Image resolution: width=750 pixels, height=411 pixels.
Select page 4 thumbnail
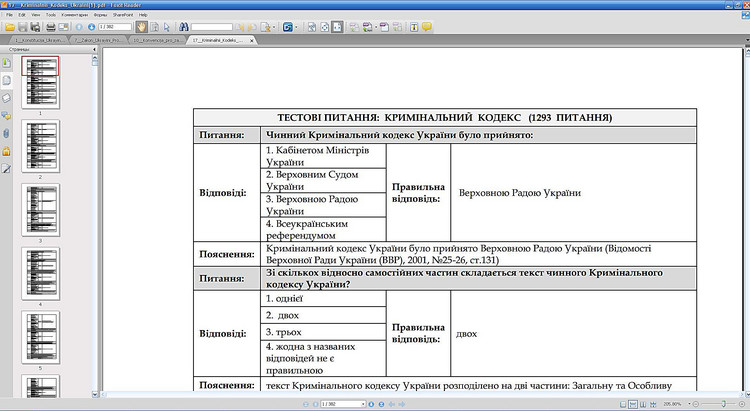click(x=41, y=274)
